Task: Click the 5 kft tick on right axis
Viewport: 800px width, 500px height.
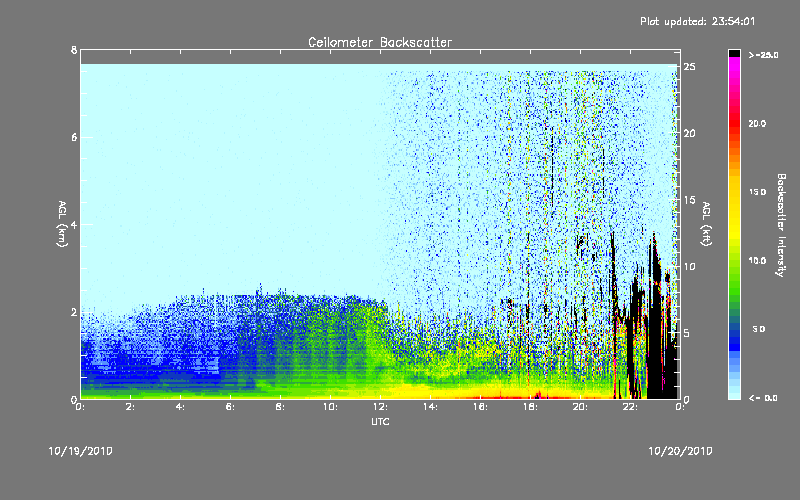Action: 687,333
